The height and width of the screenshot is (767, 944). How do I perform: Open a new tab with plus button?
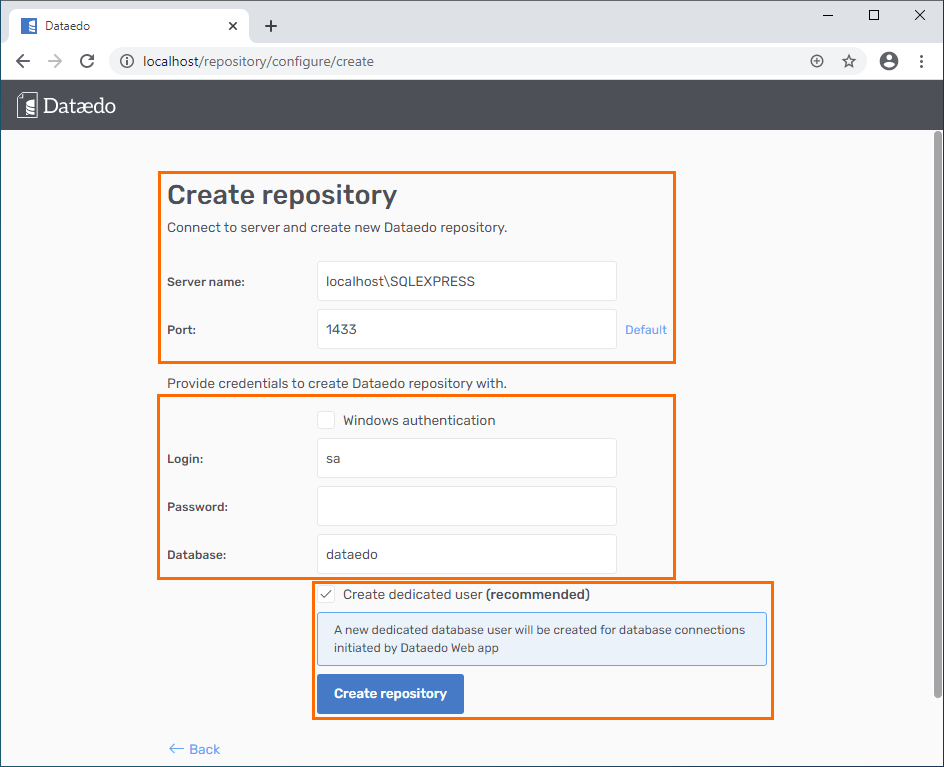[x=271, y=26]
